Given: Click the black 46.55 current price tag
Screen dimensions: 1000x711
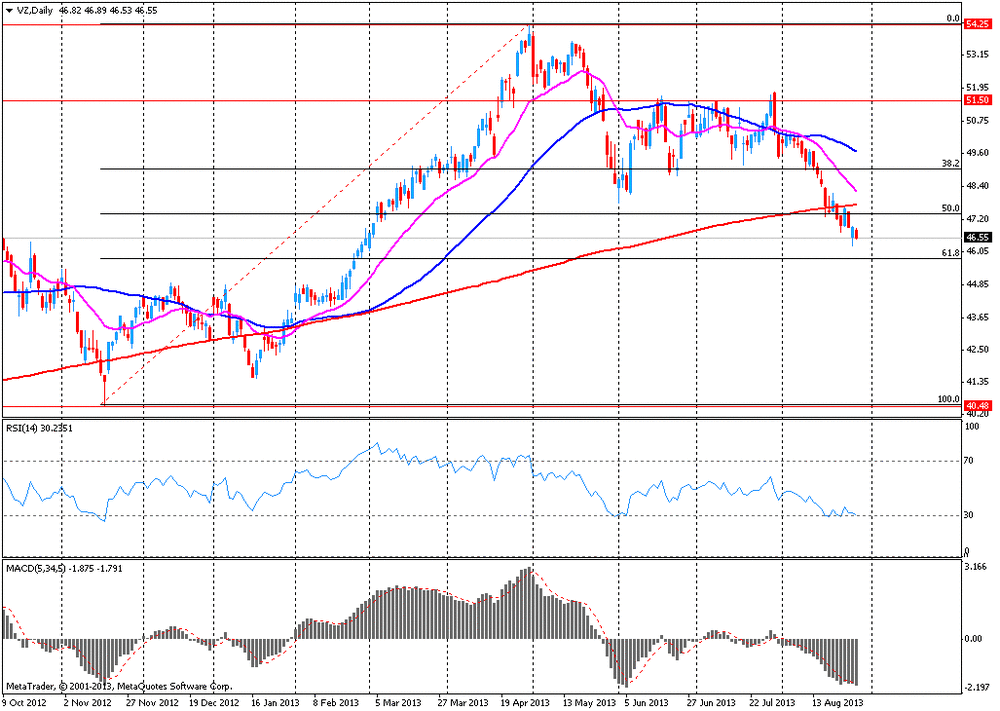Looking at the screenshot, I should tap(977, 237).
